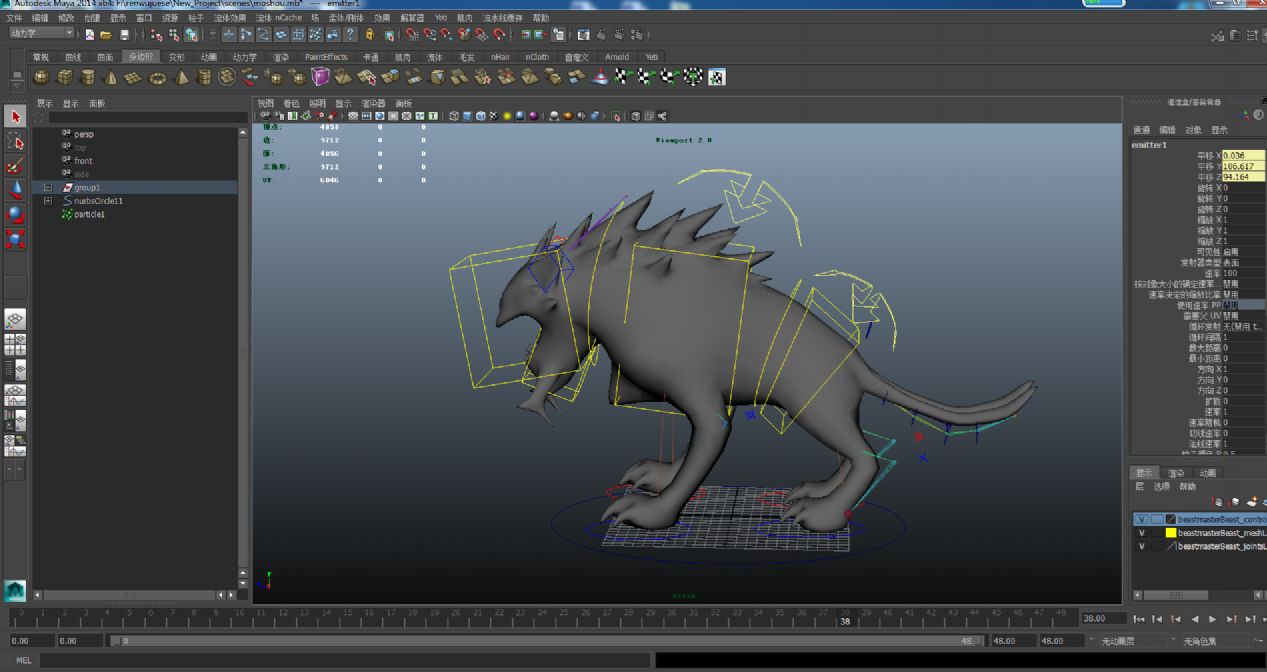
Task: Open the Maya home icon in toolbox
Action: pyautogui.click(x=15, y=591)
